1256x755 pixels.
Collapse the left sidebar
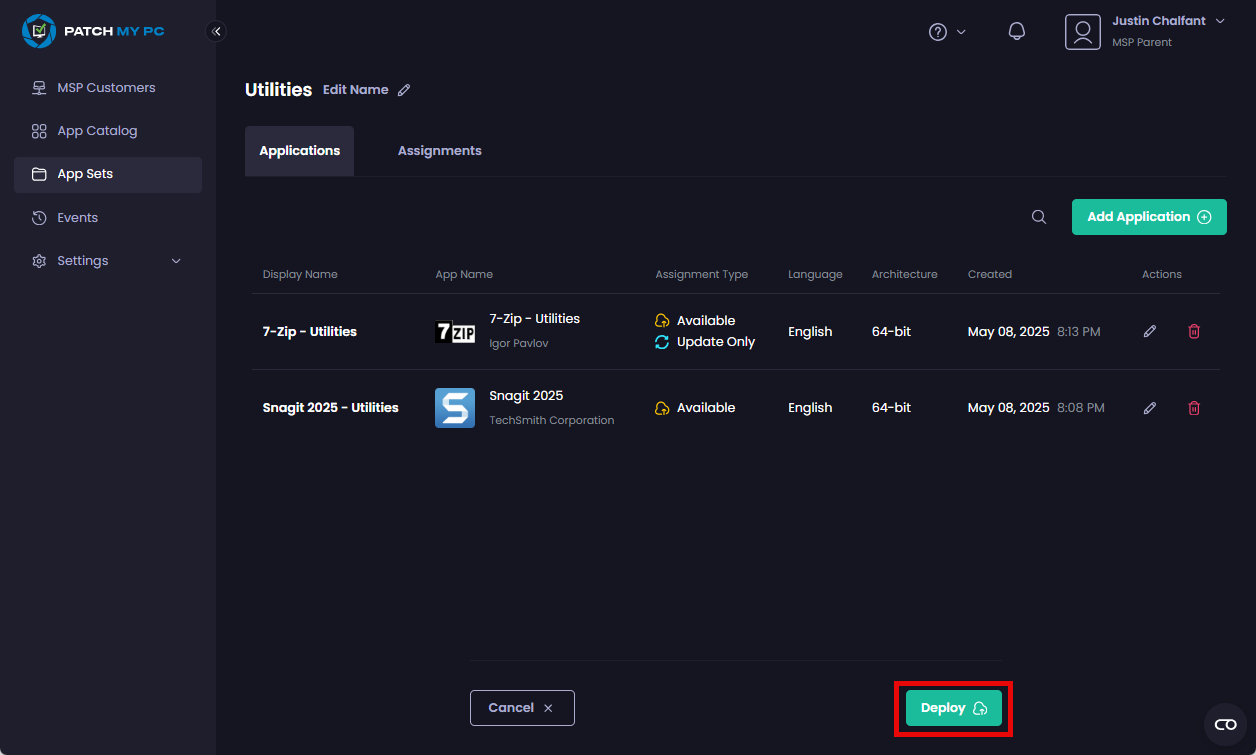tap(216, 31)
